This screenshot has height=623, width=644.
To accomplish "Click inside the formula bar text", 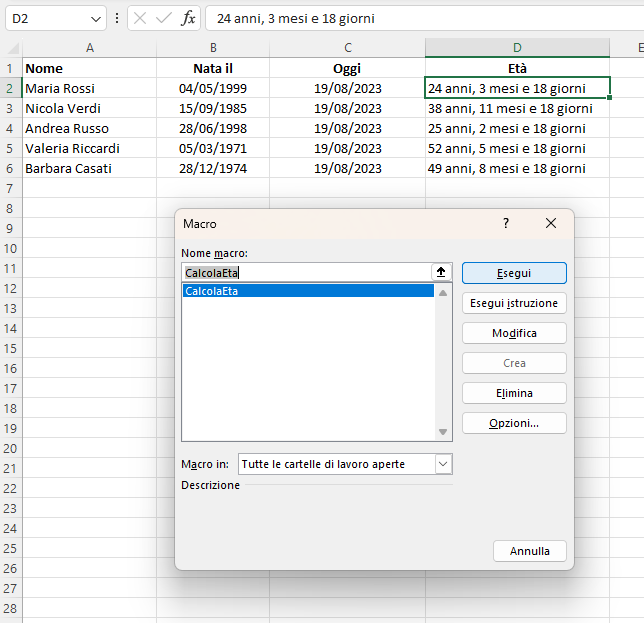I will click(x=295, y=18).
